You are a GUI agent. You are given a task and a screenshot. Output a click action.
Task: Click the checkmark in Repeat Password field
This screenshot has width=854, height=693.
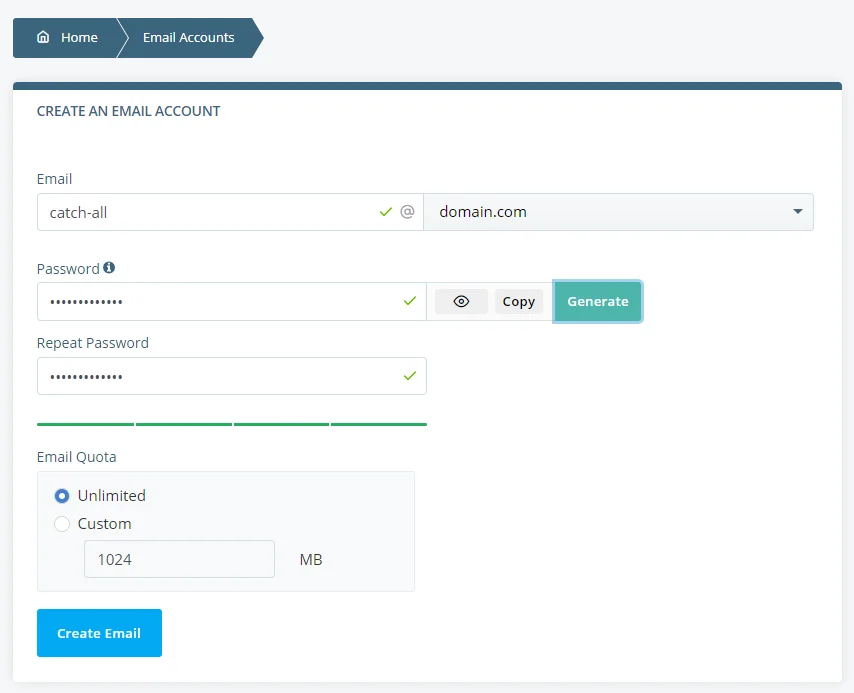click(410, 376)
